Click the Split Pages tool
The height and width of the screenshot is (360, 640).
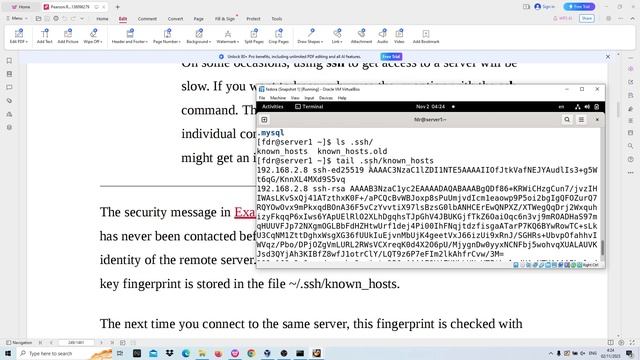(x=254, y=36)
